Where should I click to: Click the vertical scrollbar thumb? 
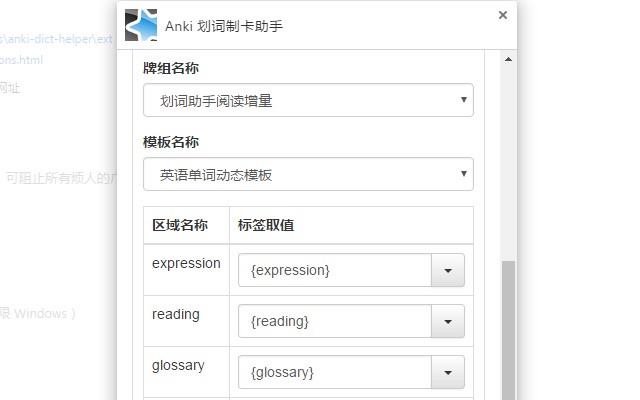[x=508, y=330]
